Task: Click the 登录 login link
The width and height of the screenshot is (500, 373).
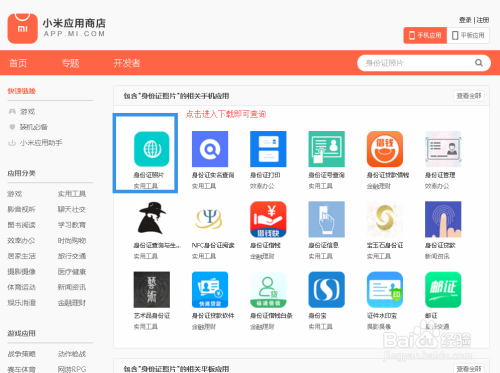Action: [465, 20]
